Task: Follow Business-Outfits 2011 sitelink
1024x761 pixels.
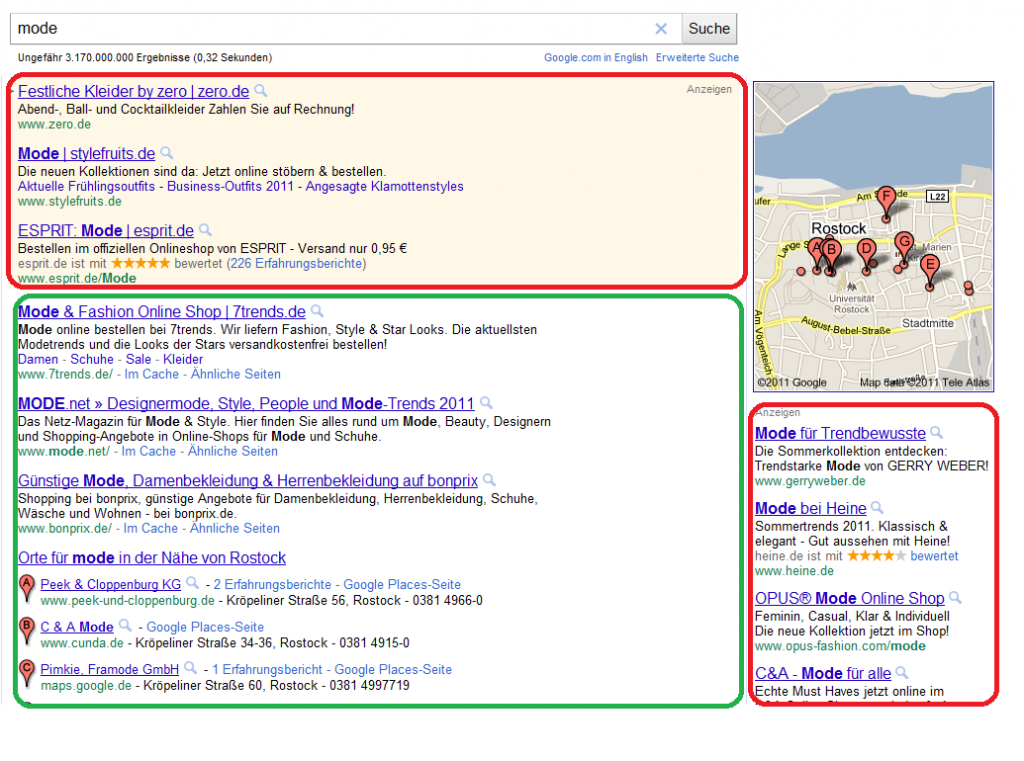Action: click(x=231, y=186)
